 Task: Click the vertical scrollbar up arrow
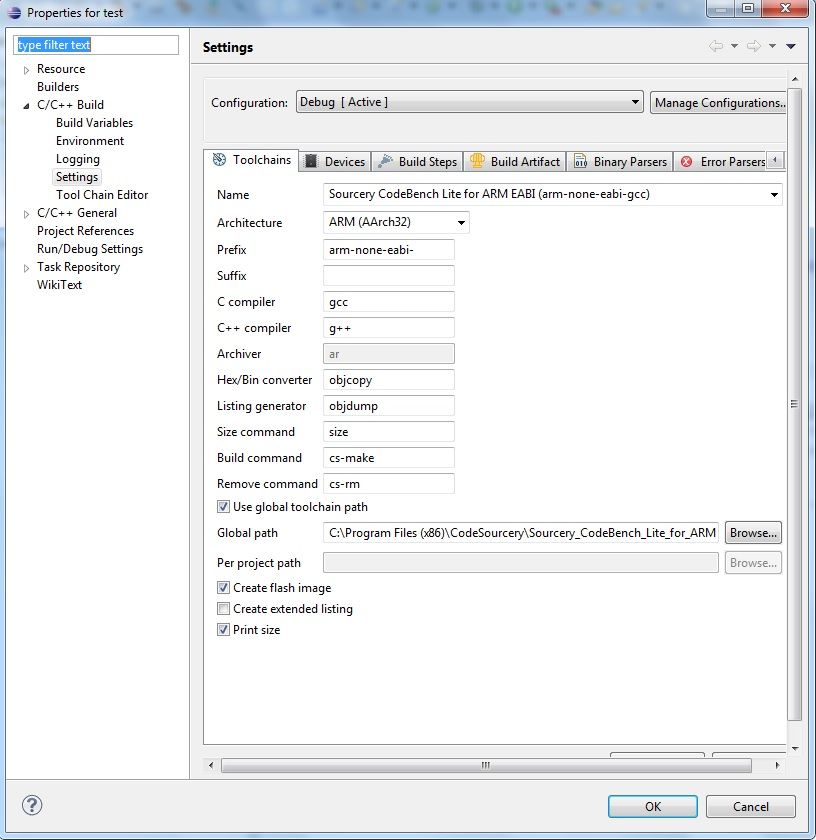[795, 79]
